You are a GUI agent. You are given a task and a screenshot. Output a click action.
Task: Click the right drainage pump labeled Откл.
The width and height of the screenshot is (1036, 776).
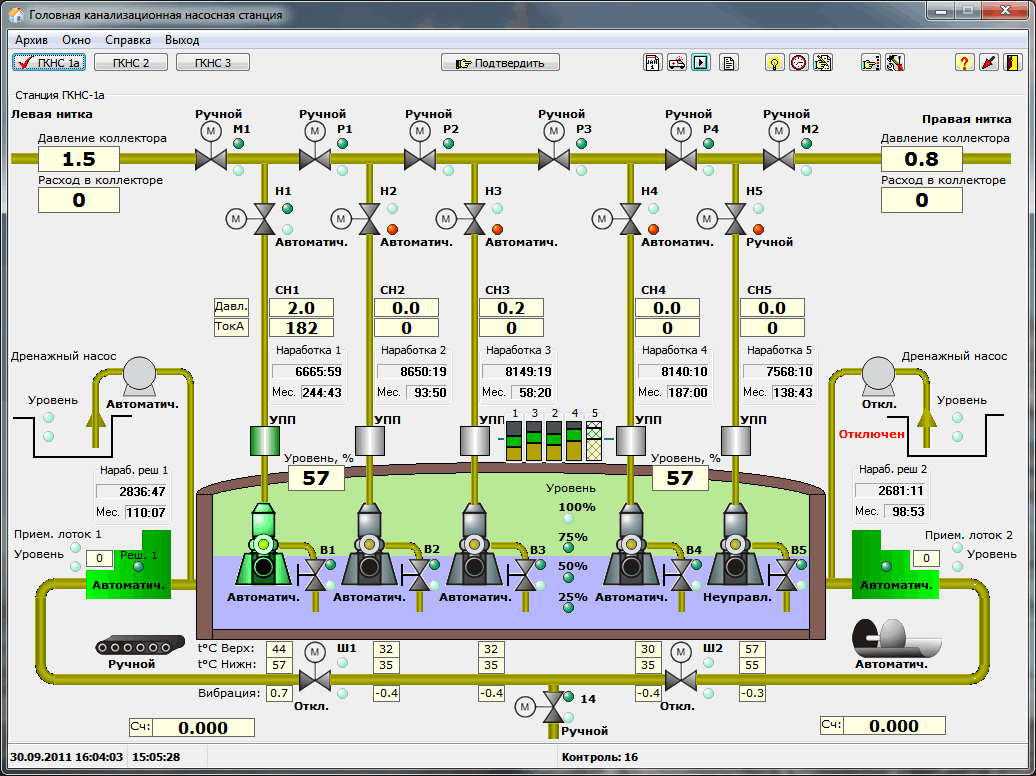[x=878, y=375]
